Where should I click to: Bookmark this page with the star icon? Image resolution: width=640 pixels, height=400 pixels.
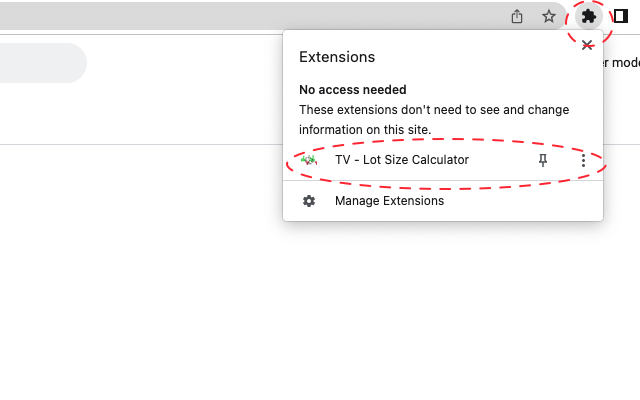[549, 16]
